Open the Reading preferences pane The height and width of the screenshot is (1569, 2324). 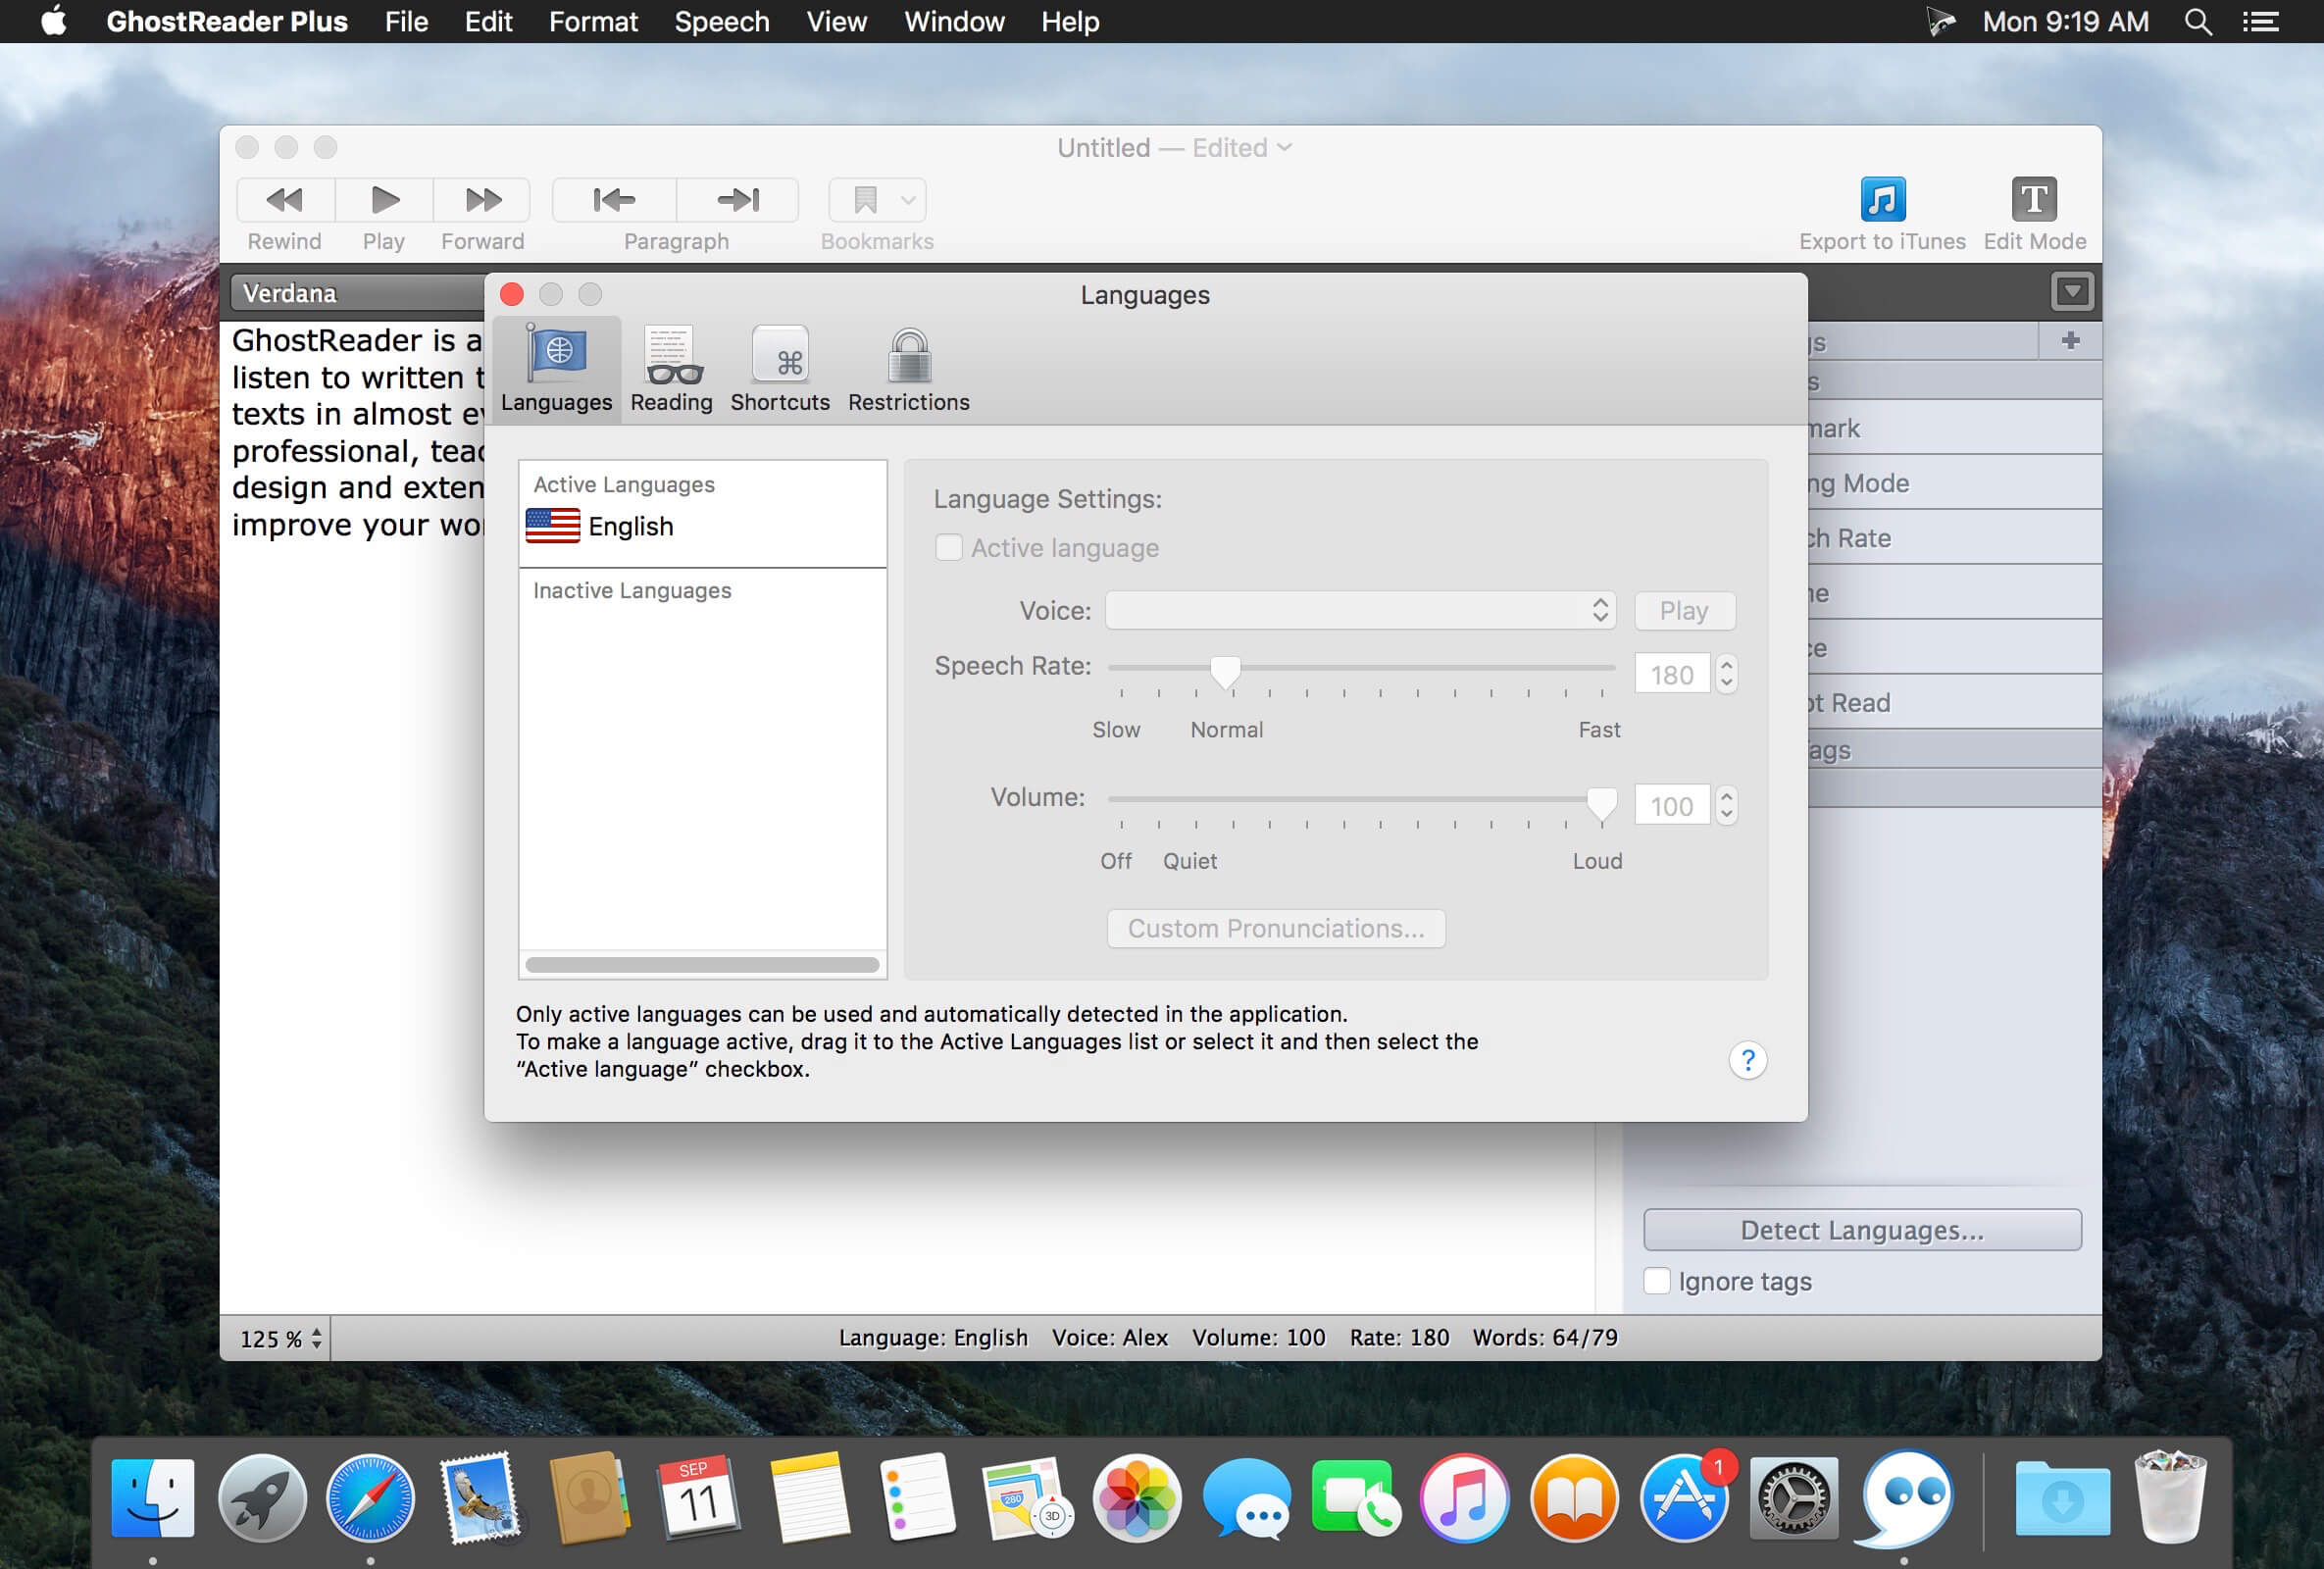point(671,368)
